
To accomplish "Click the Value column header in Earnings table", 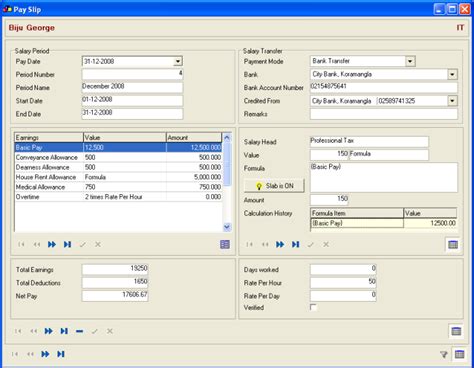I will point(125,137).
